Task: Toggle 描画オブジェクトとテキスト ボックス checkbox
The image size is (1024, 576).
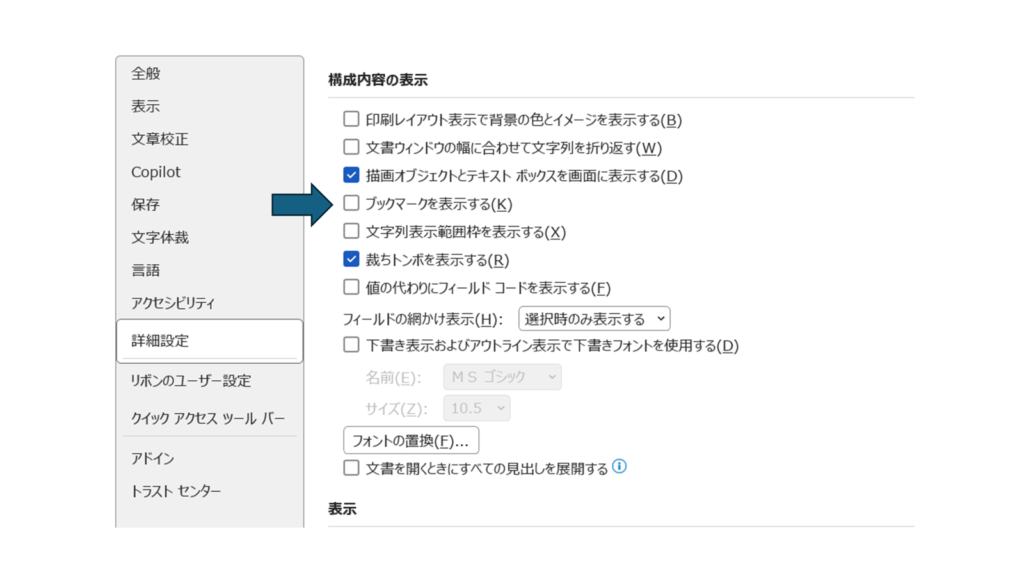Action: pos(351,176)
